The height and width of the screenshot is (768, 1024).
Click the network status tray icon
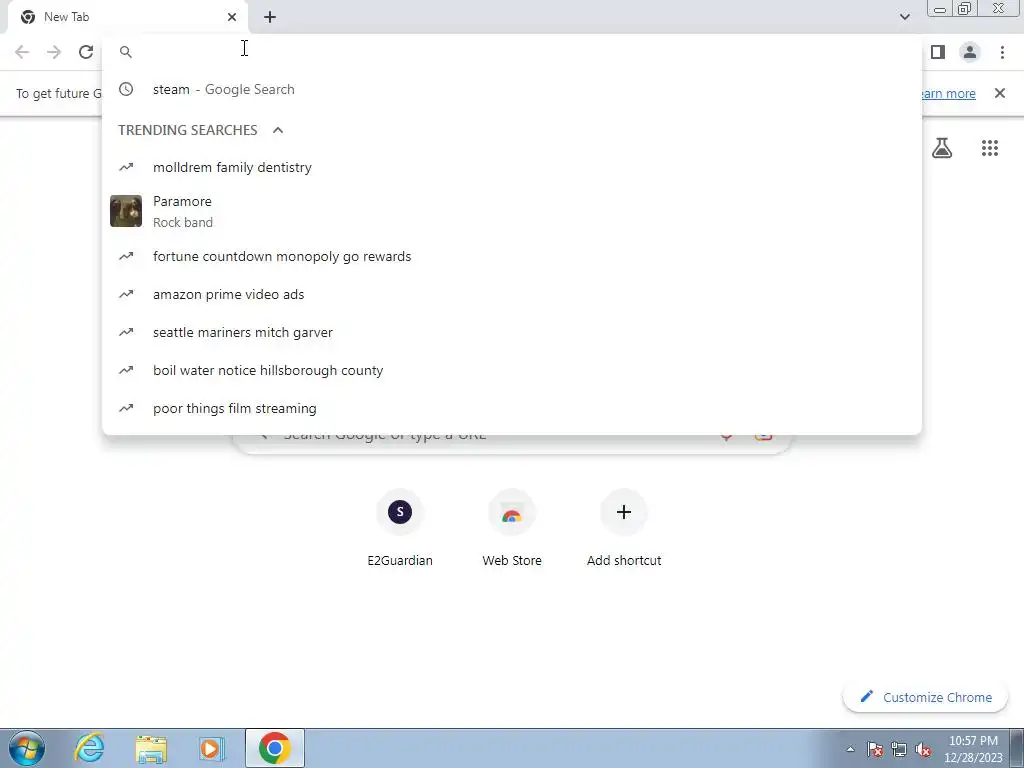(899, 750)
